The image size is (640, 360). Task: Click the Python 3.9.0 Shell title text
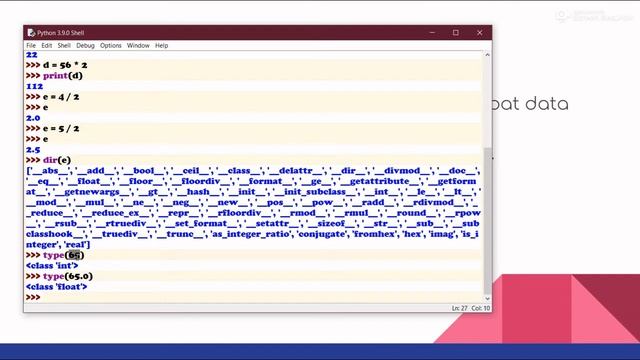tap(60, 33)
